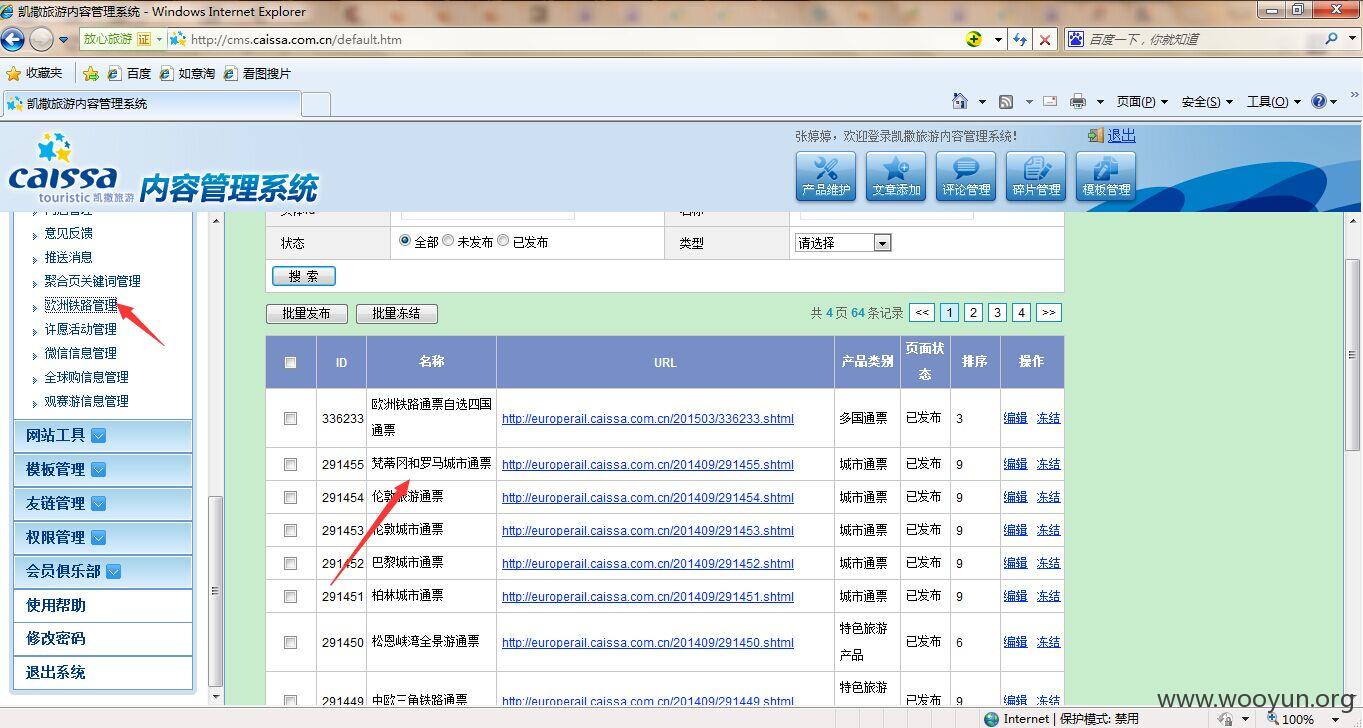Open 模板管理 header icon
The height and width of the screenshot is (728, 1363).
pyautogui.click(x=1106, y=176)
